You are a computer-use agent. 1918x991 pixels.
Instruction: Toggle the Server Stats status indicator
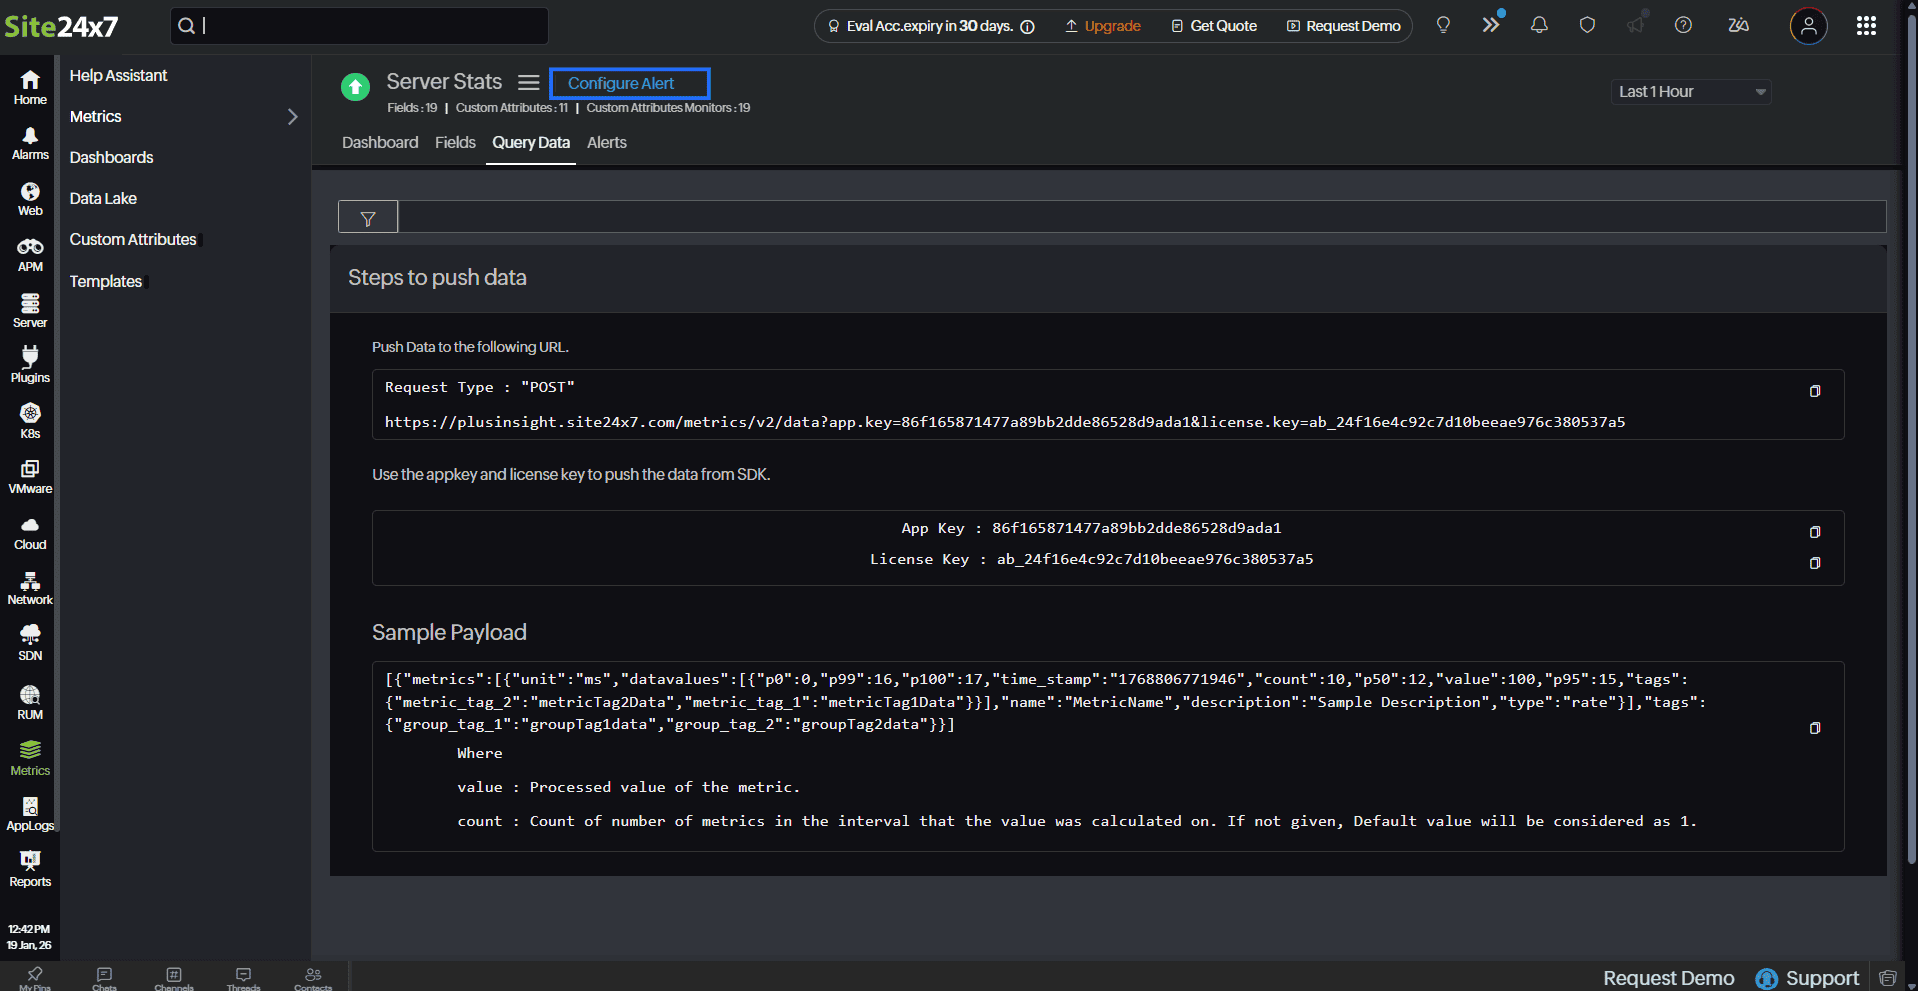click(x=355, y=86)
